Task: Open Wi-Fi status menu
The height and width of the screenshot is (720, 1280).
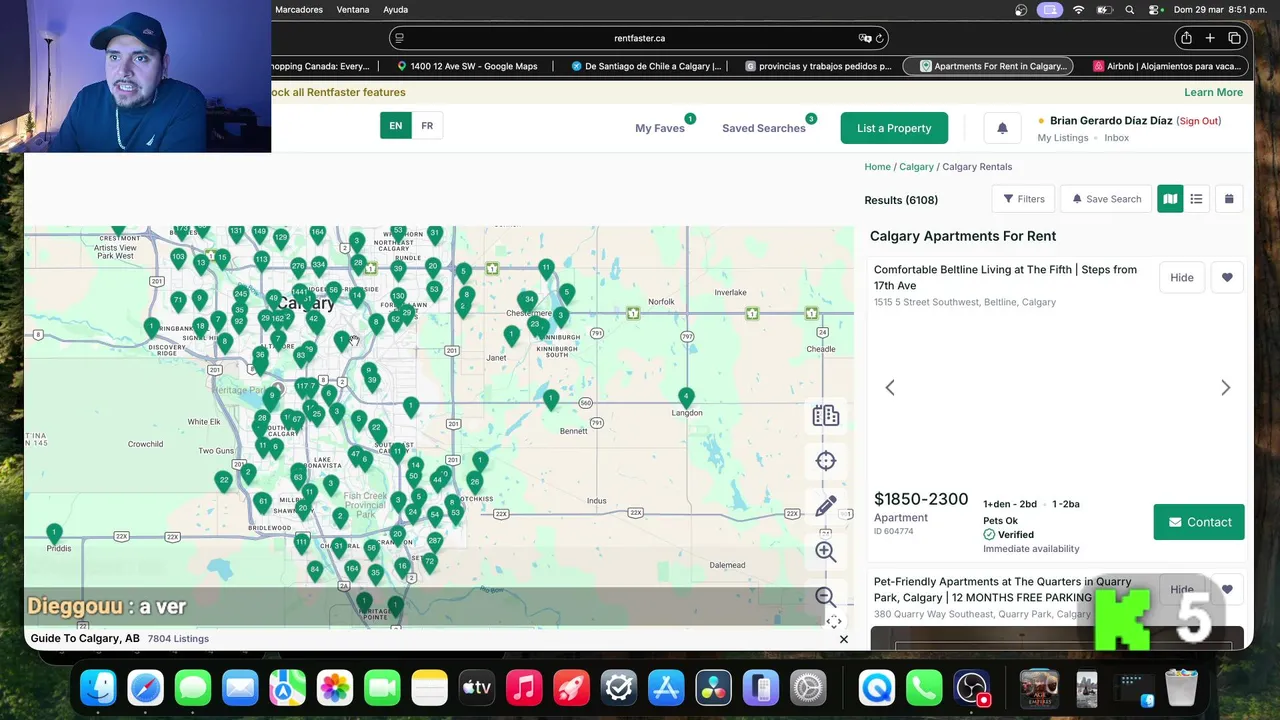Action: click(x=1078, y=10)
